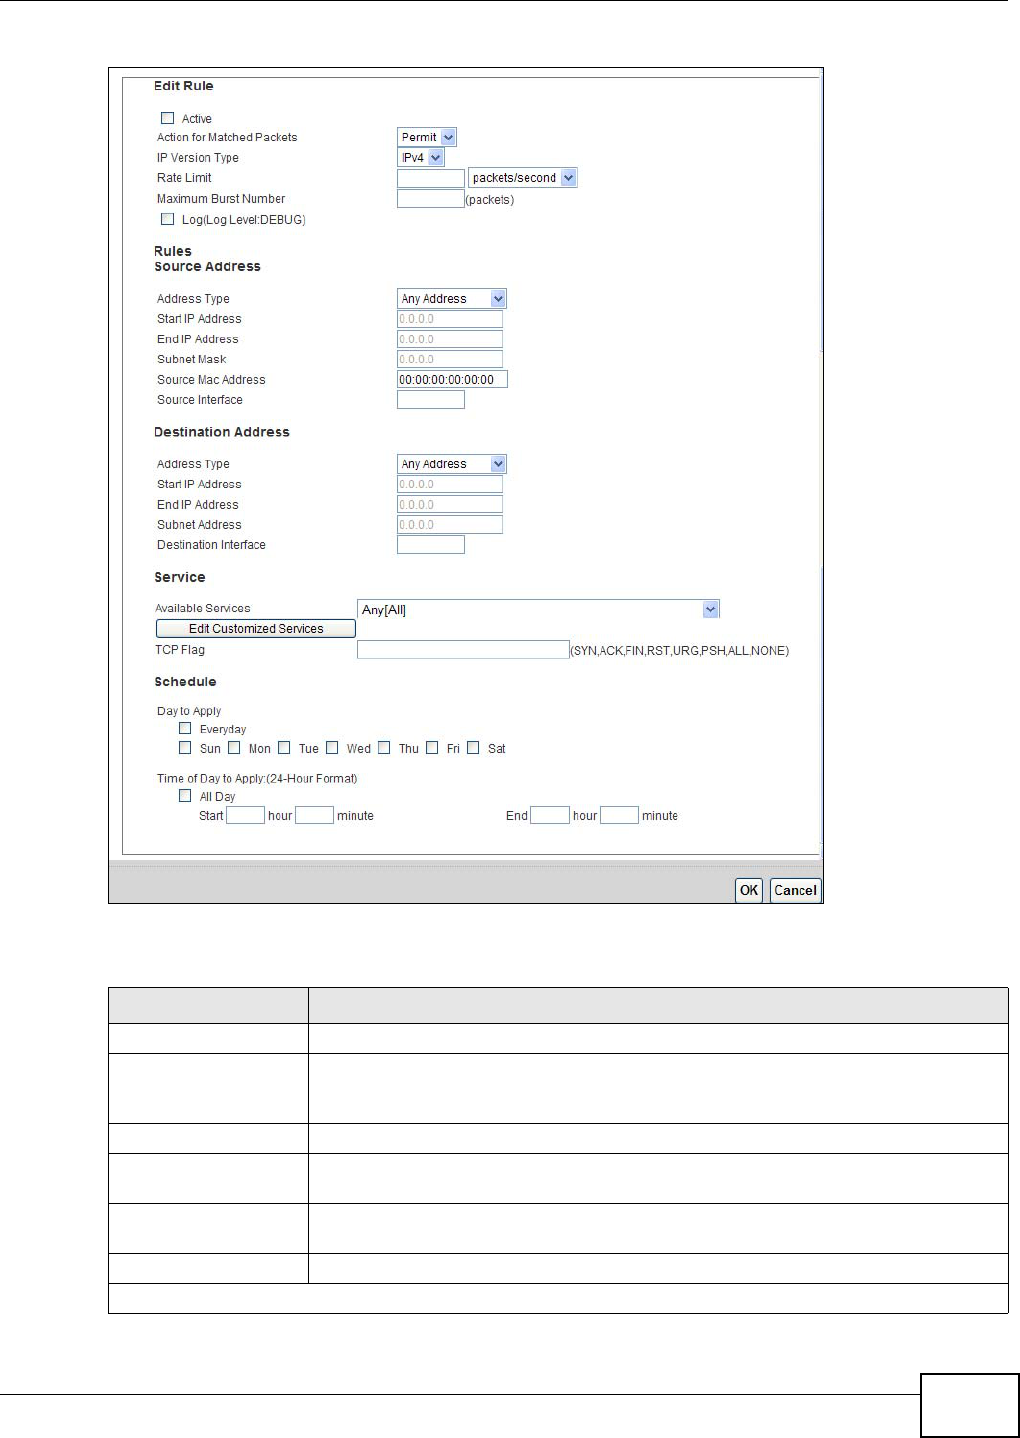1020x1438 pixels.
Task: Click the OK button
Action: [x=749, y=890]
